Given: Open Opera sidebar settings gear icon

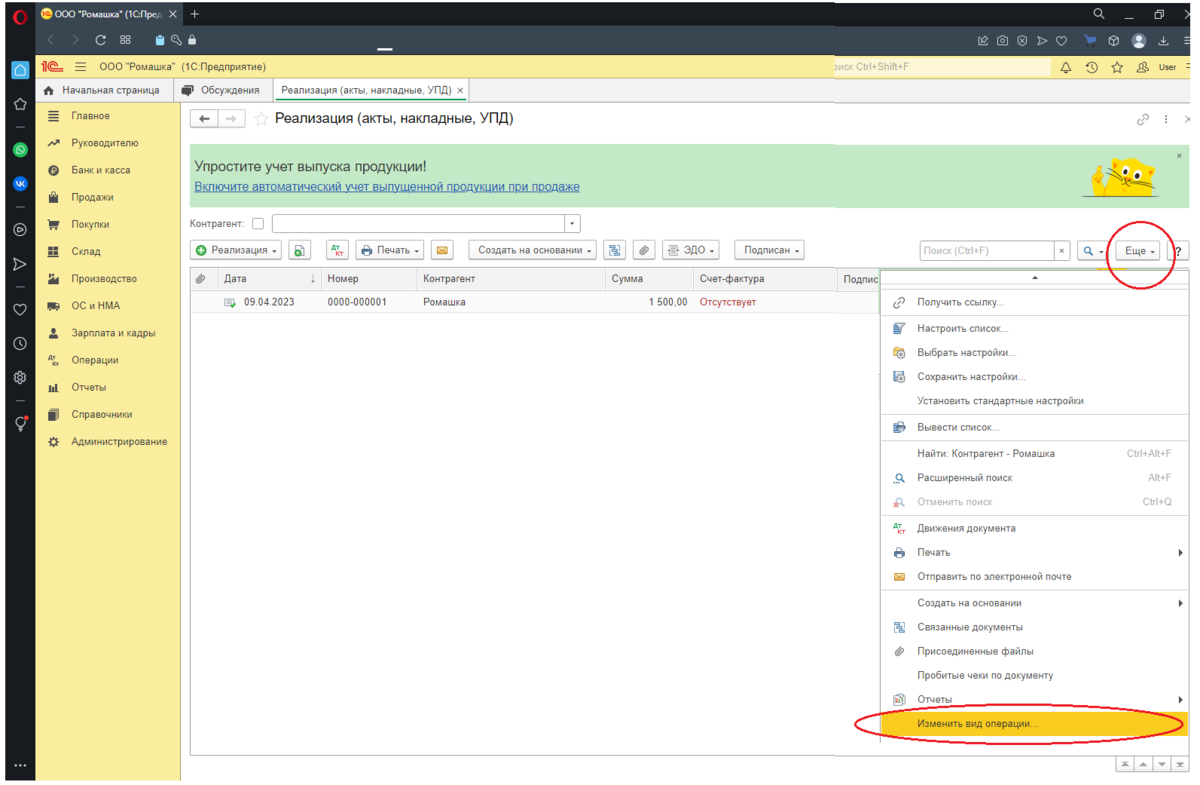Looking at the screenshot, I should click(20, 378).
